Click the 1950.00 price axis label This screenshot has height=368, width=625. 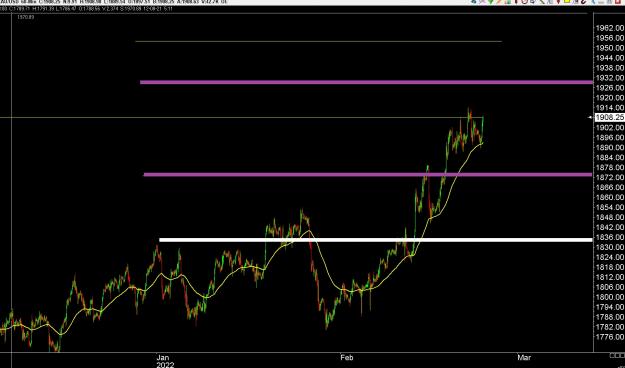pyautogui.click(x=610, y=48)
